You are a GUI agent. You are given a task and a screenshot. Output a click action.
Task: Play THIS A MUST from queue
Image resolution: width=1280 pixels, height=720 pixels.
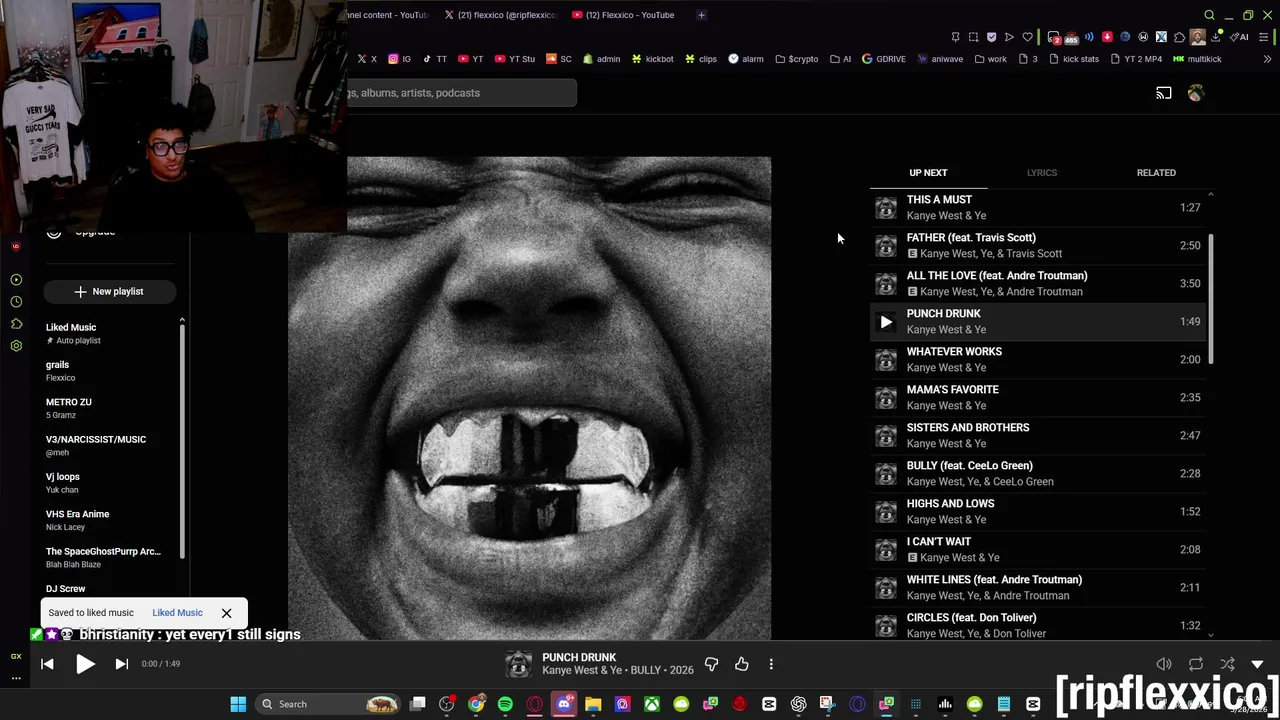(x=1037, y=208)
